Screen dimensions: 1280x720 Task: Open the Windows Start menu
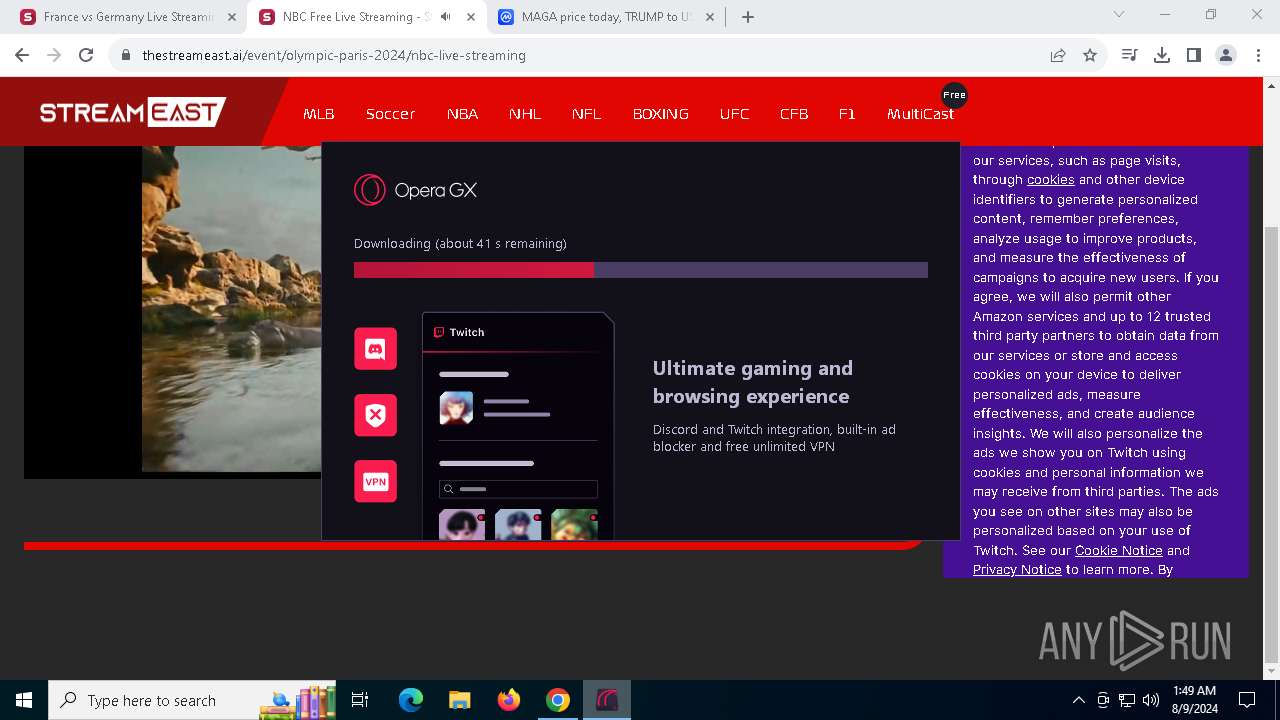(24, 700)
